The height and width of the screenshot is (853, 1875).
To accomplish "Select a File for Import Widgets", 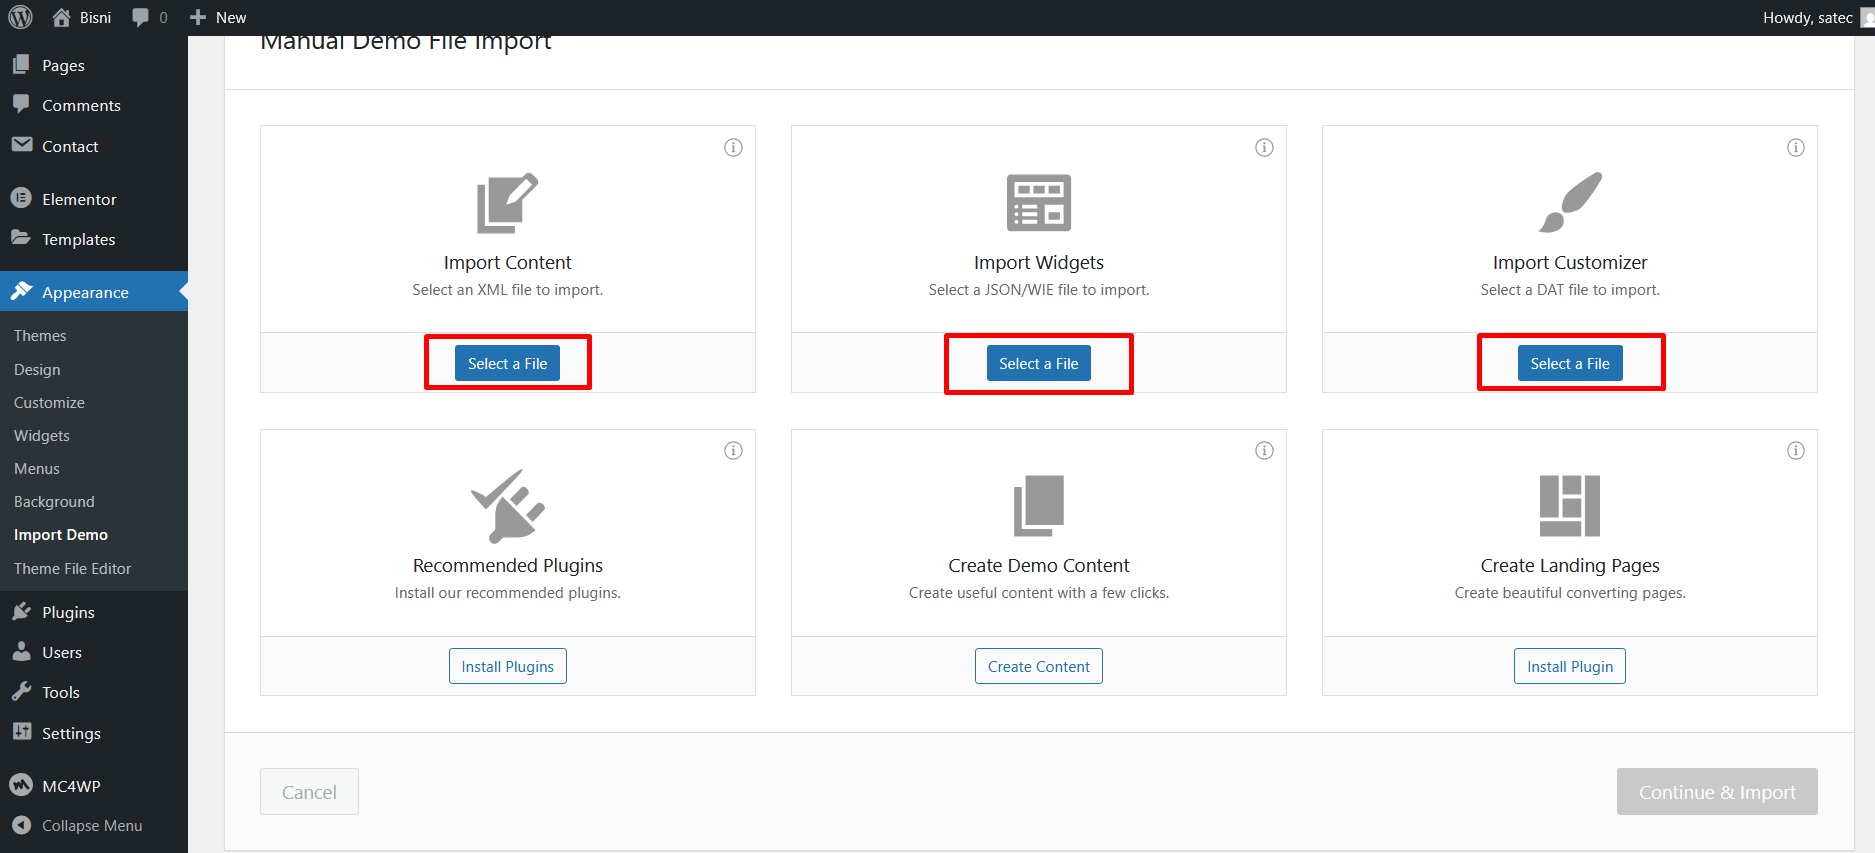I will [x=1039, y=363].
